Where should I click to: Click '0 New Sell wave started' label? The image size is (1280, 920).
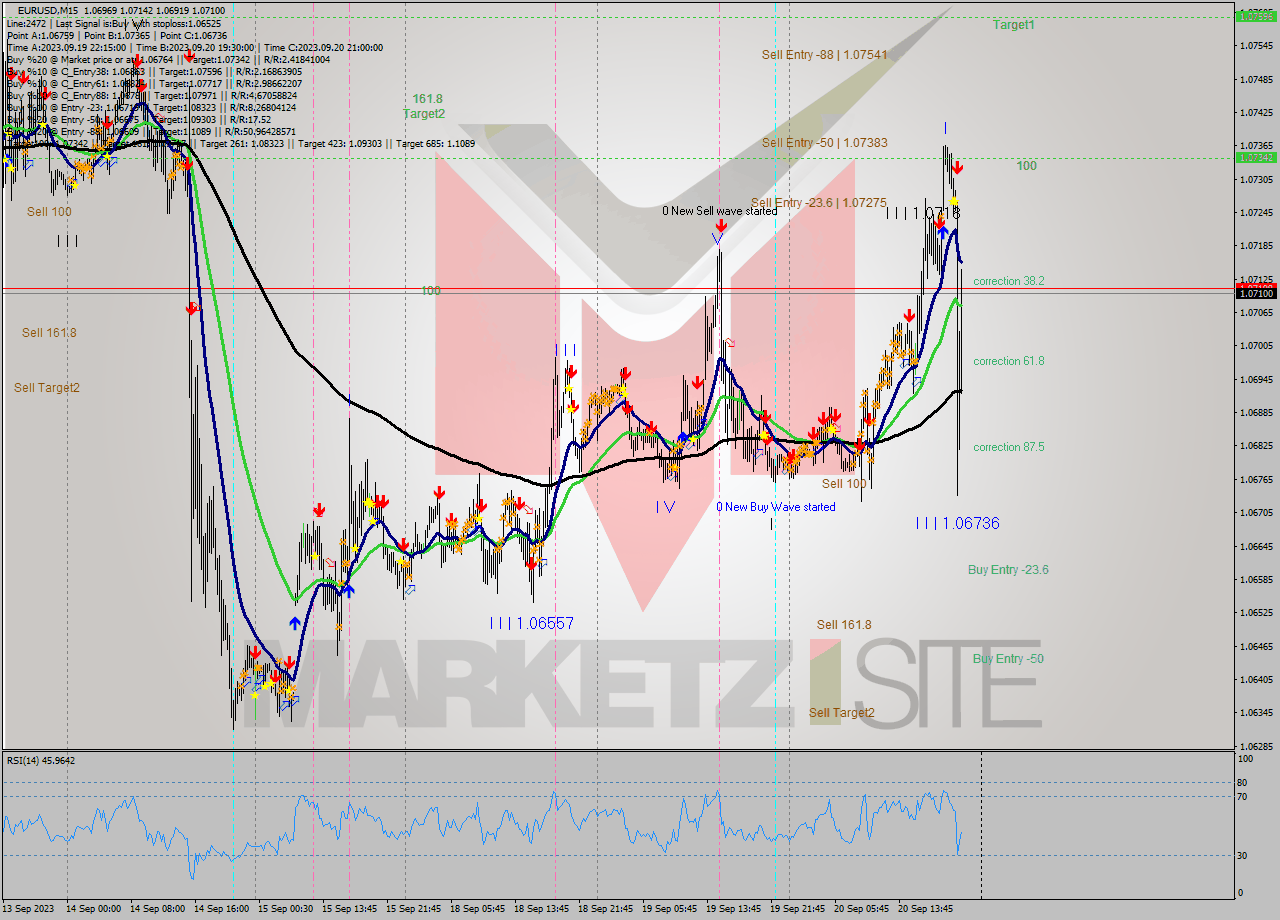click(720, 211)
